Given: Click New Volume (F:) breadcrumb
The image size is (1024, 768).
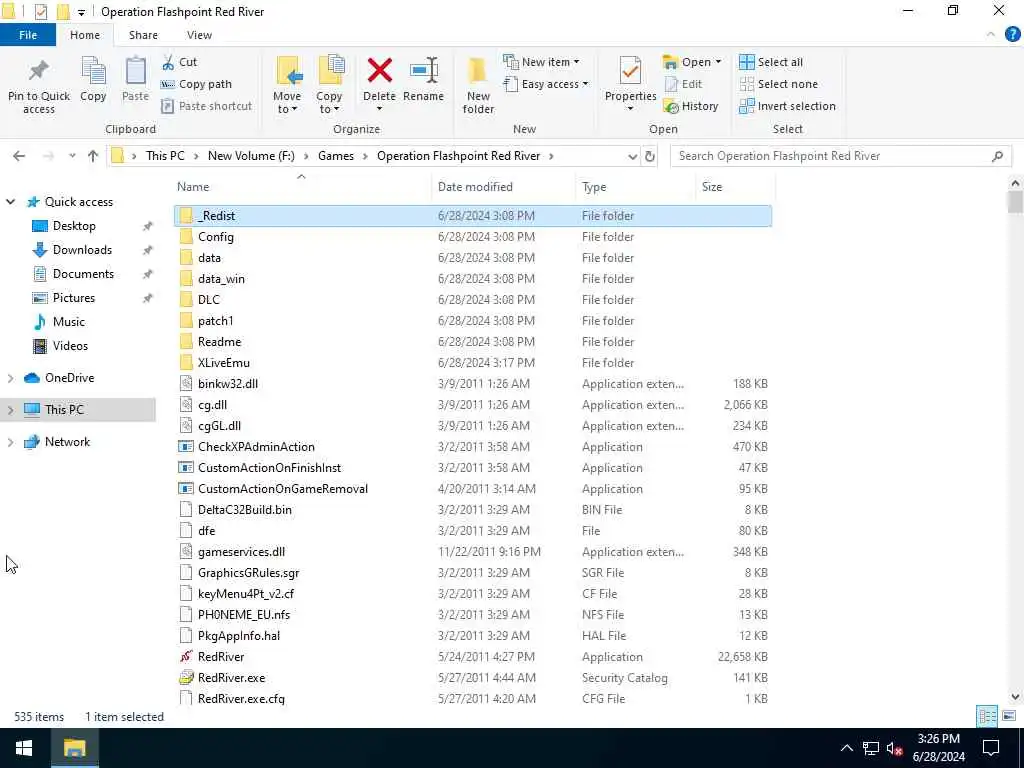Looking at the screenshot, I should tap(251, 156).
